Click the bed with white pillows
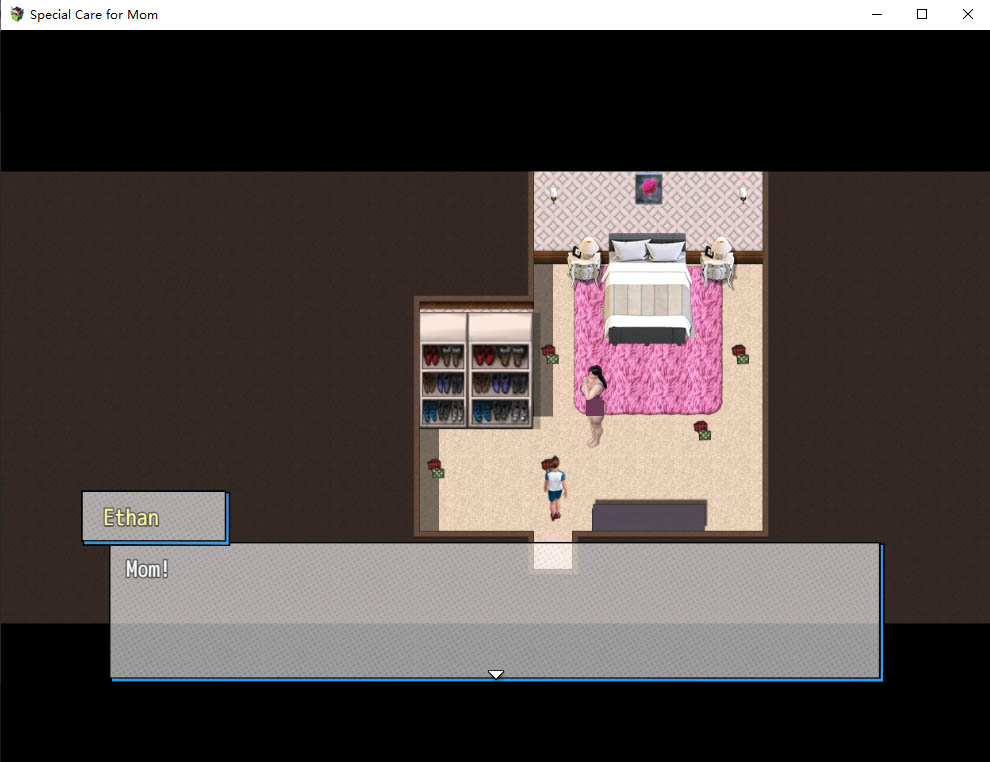This screenshot has height=762, width=990. click(647, 290)
